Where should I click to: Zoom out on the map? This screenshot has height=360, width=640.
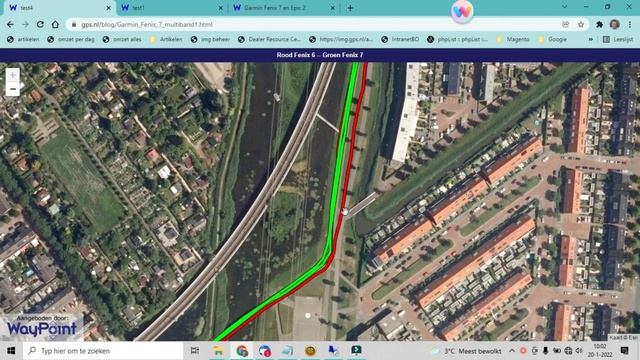[13, 89]
